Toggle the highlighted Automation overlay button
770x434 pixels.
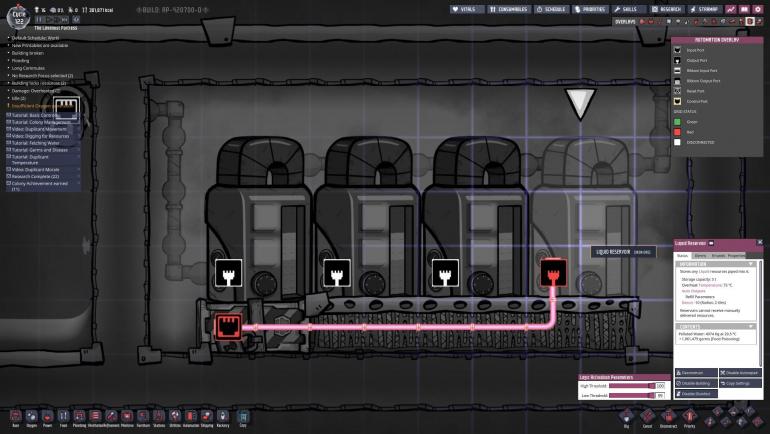click(x=750, y=21)
